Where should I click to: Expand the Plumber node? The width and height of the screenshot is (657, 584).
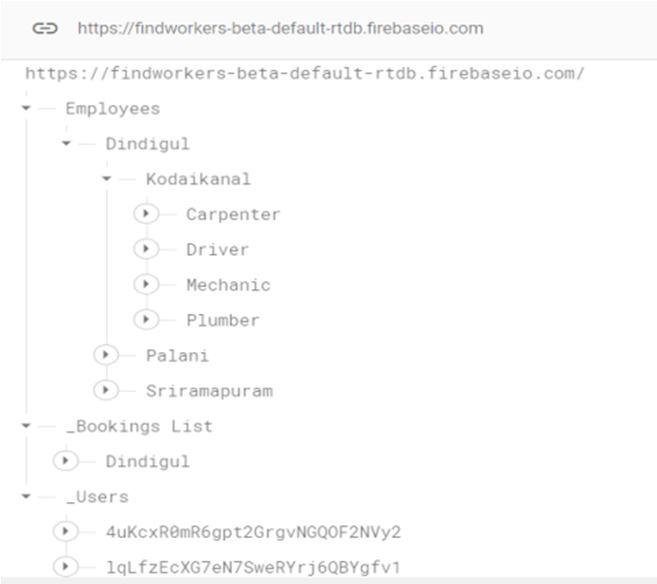click(x=146, y=320)
